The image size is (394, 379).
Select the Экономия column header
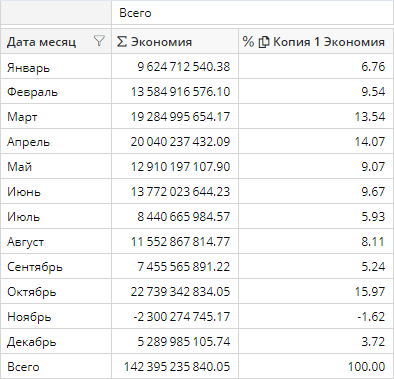click(161, 42)
